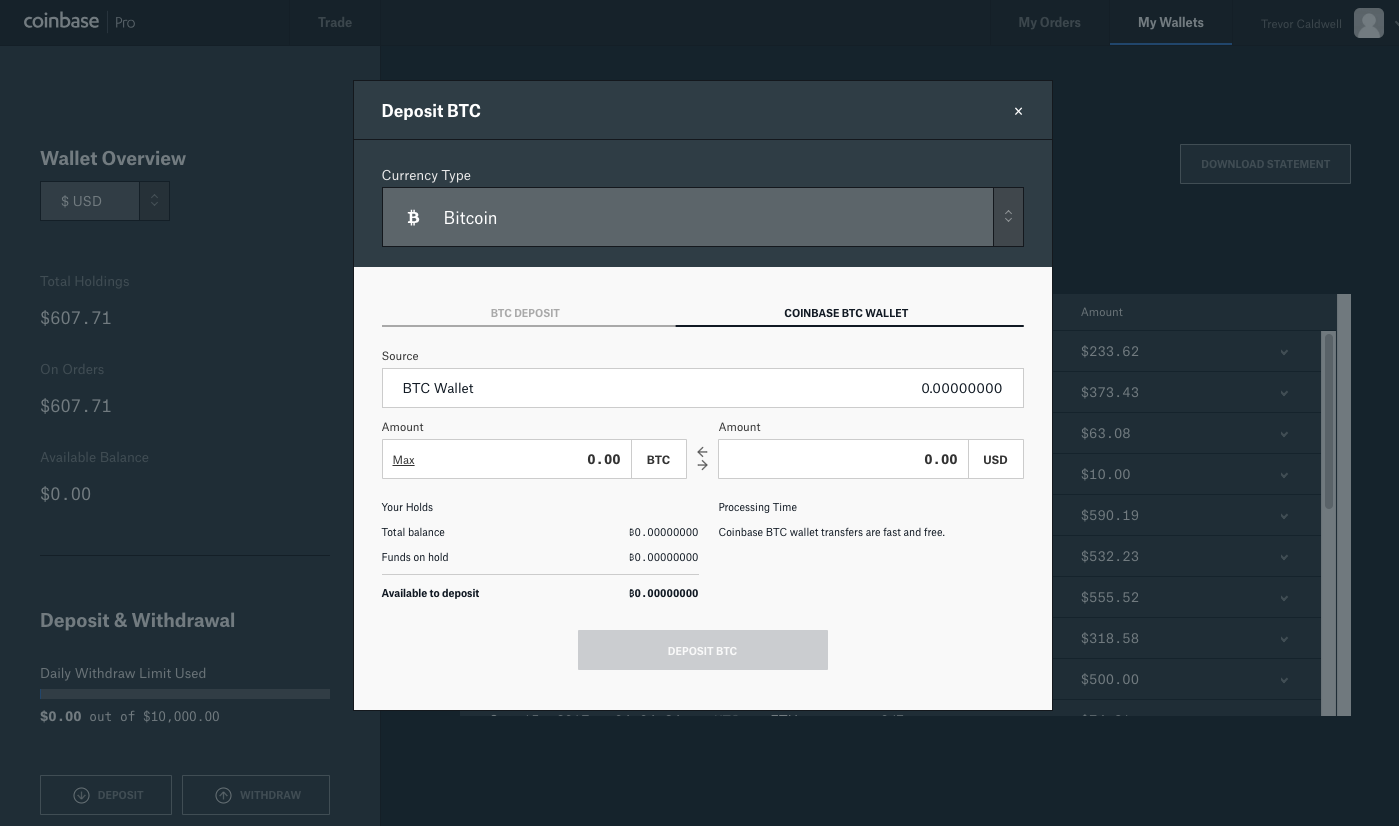Viewport: 1399px width, 826px height.
Task: Click the Total Holdings $607.71 value
Action: [x=76, y=318]
